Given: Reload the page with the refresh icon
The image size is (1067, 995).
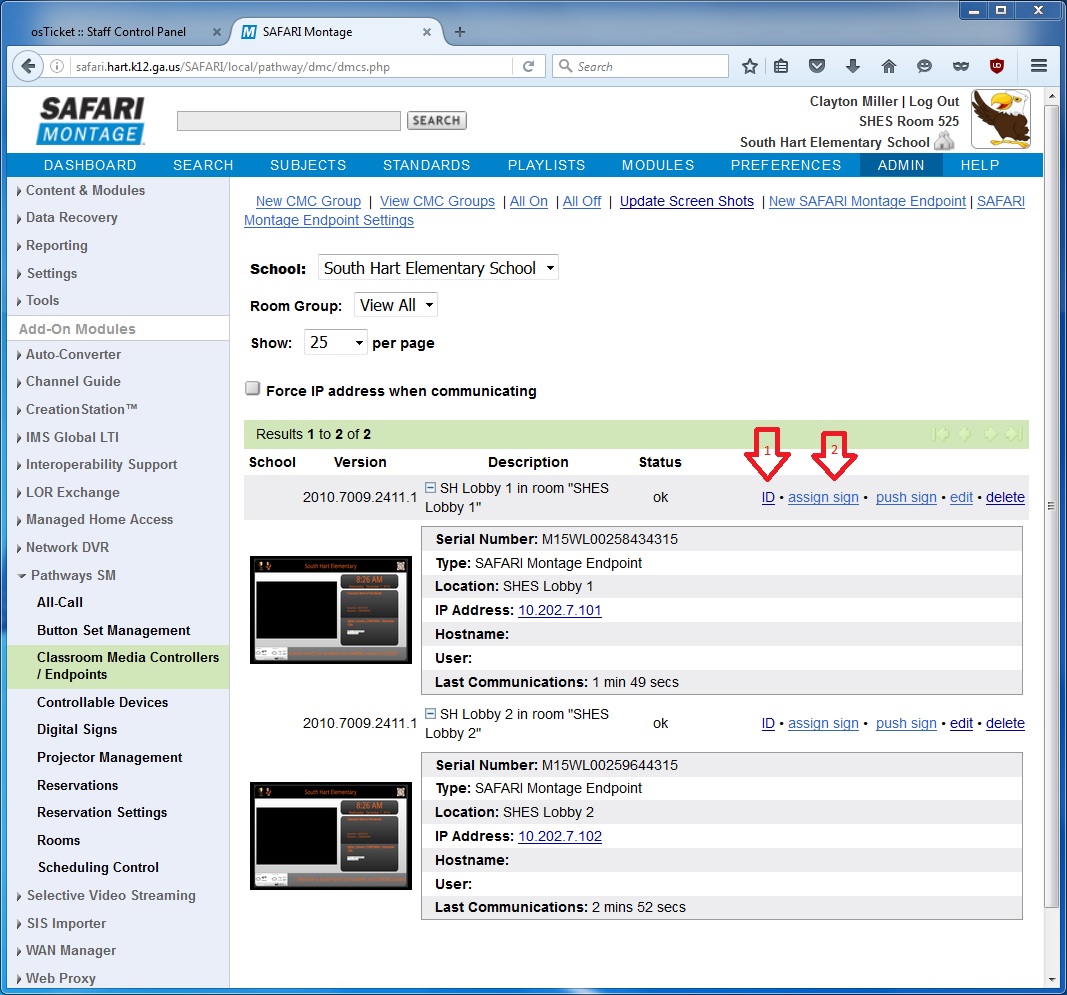Looking at the screenshot, I should pyautogui.click(x=528, y=67).
